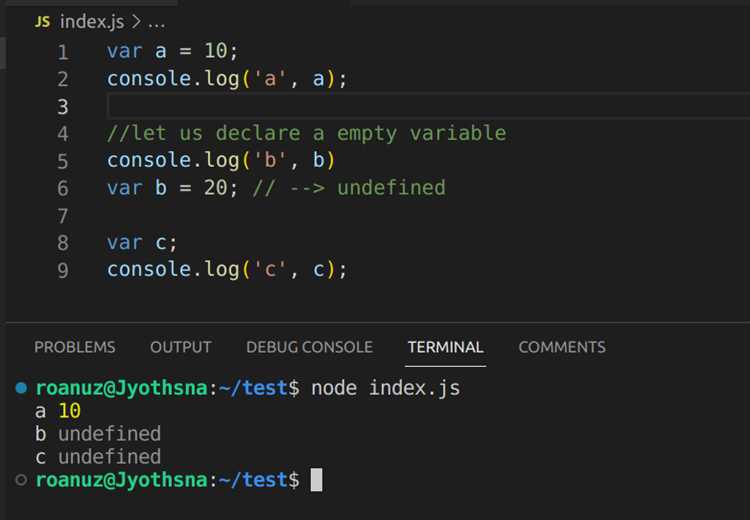Click 'node index.js' command in terminal

386,388
